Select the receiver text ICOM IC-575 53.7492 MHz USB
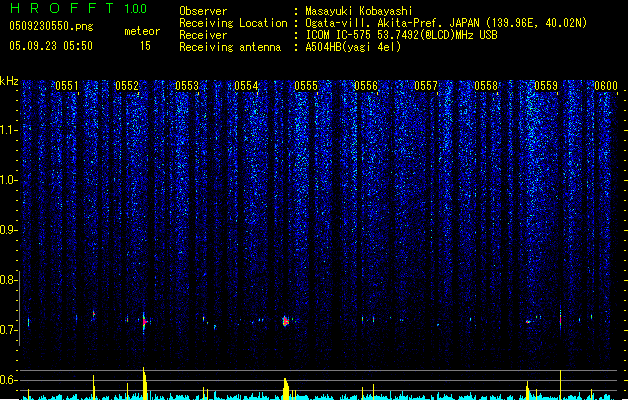The width and height of the screenshot is (629, 400). (401, 35)
